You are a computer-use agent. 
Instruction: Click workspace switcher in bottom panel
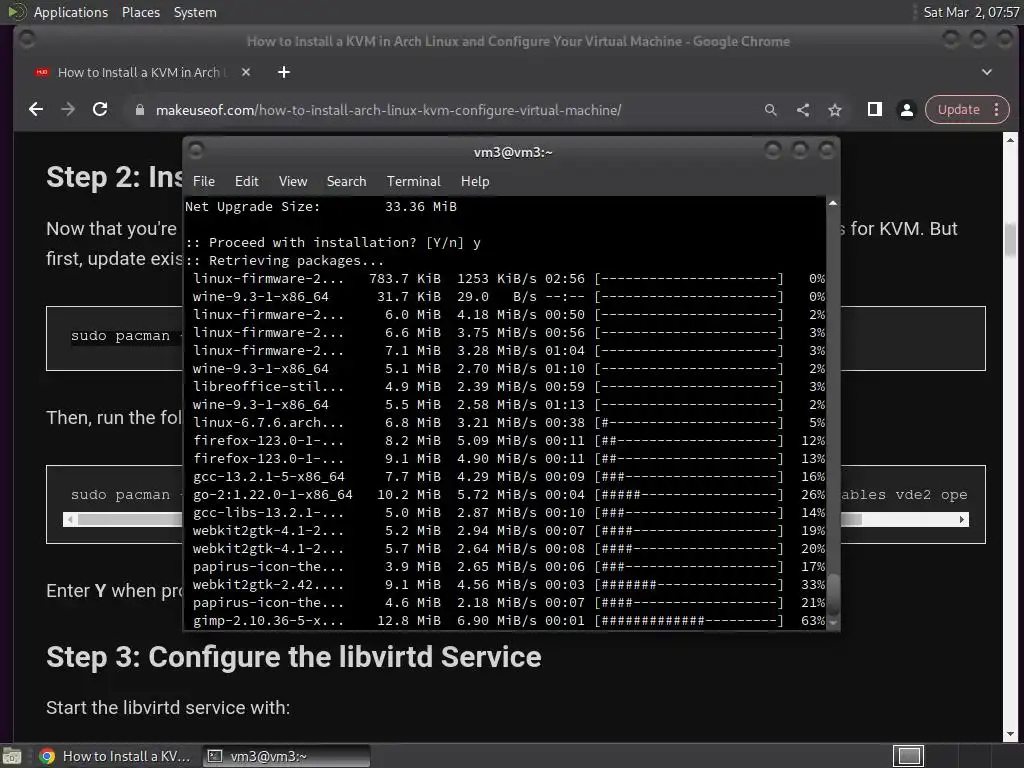click(x=909, y=756)
